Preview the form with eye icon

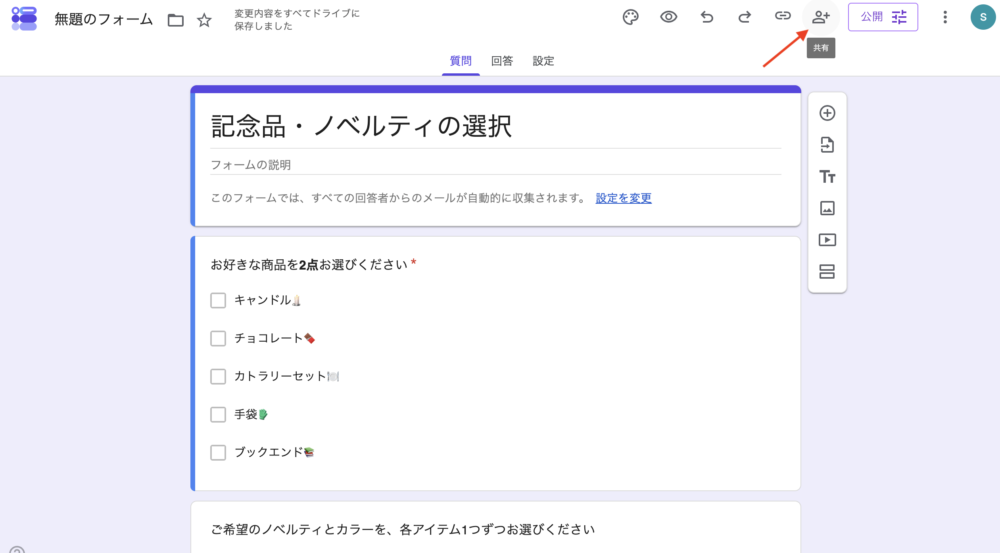pos(668,17)
